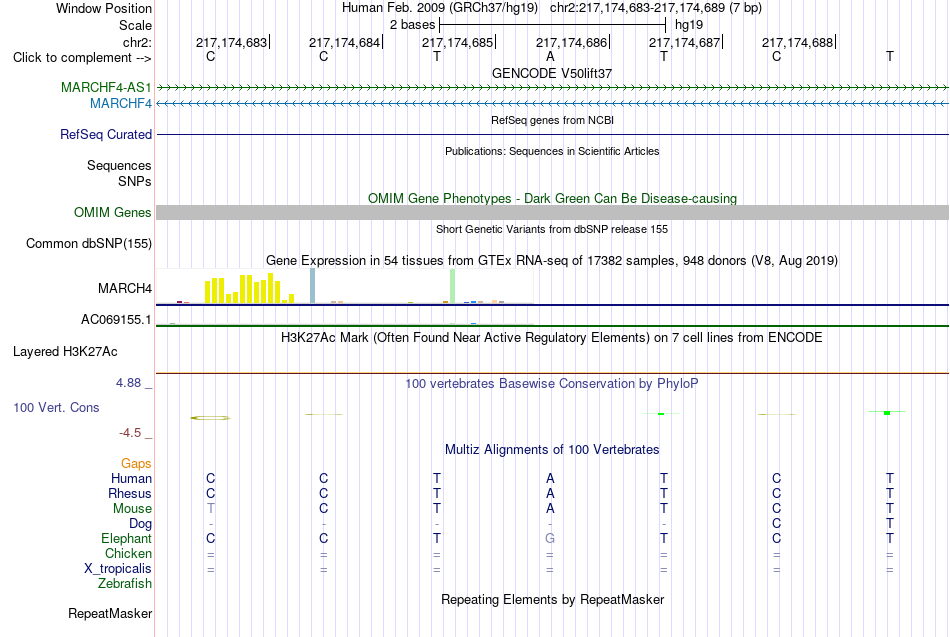Select the Dog alignment row label
Viewport: 950px width, 637px height.
tap(140, 524)
